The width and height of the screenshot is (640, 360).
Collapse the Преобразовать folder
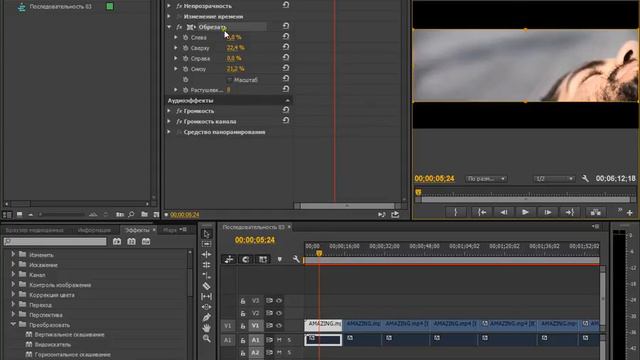click(13, 324)
